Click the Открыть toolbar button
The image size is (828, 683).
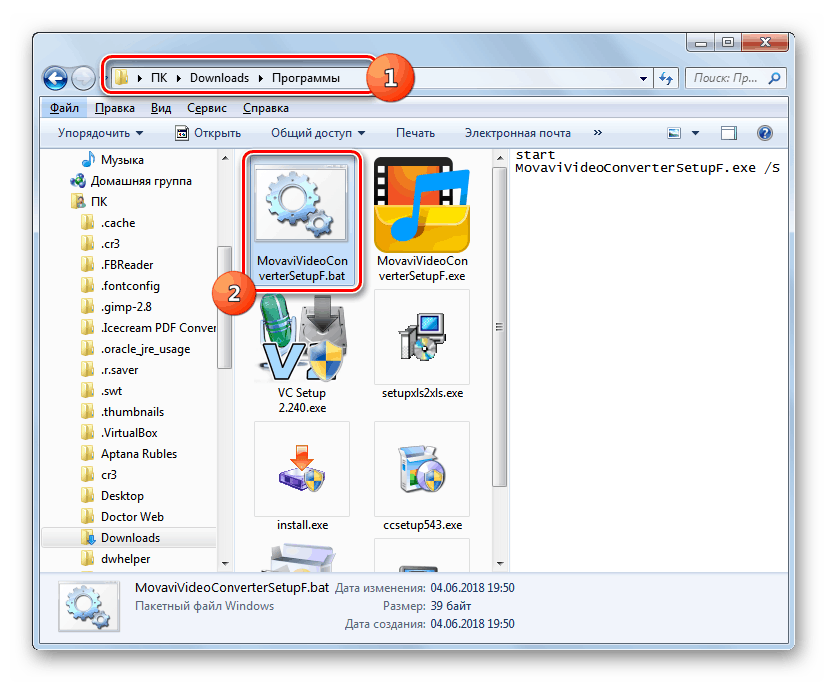tap(208, 133)
